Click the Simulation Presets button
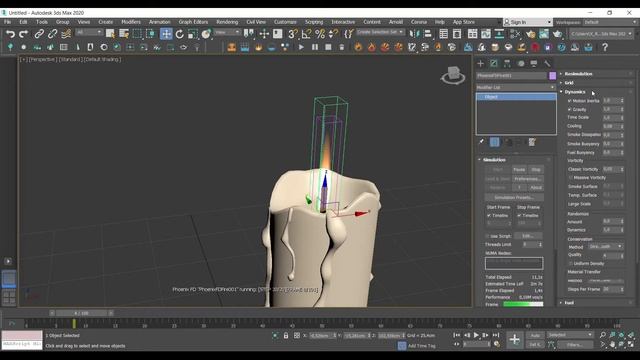Screen dimensions: 640x360 [514, 197]
